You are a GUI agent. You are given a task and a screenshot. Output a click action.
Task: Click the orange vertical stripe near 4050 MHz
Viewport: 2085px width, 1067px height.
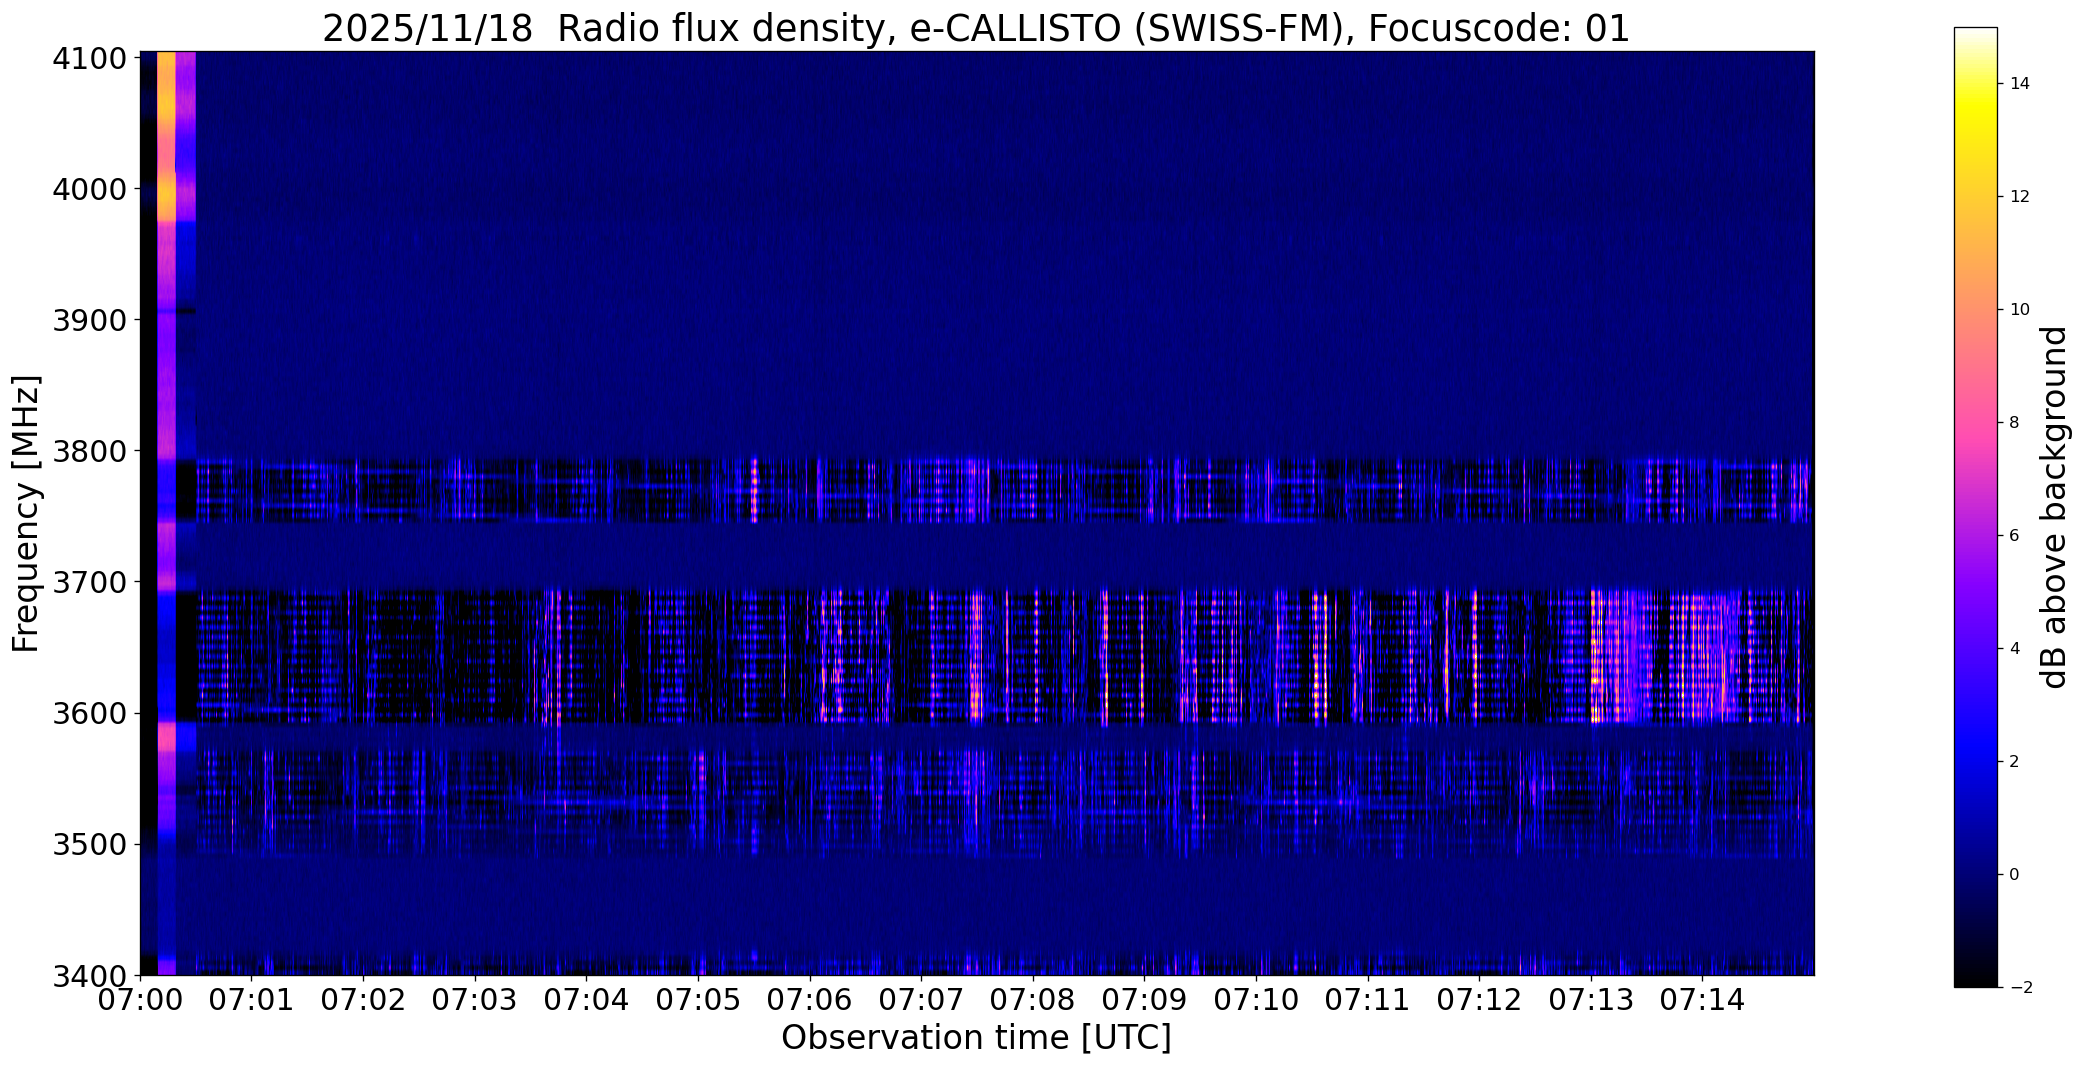click(x=166, y=135)
